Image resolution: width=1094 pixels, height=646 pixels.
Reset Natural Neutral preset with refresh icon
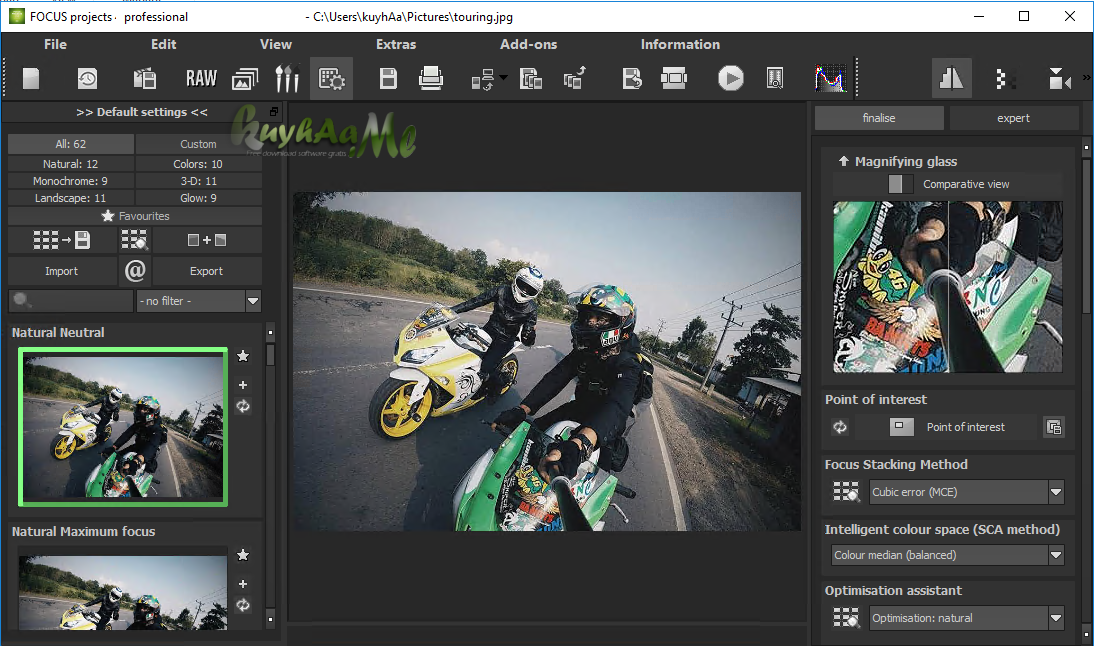(x=243, y=406)
